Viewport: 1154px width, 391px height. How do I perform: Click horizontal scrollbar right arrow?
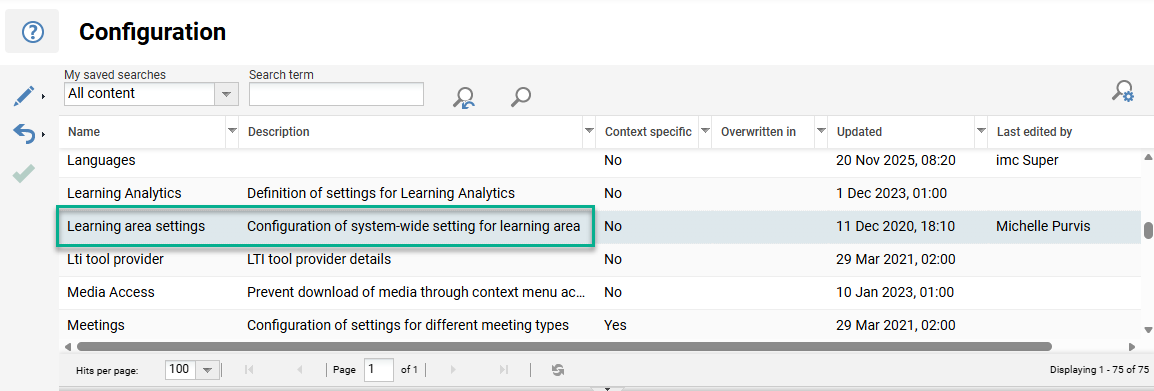point(1133,346)
